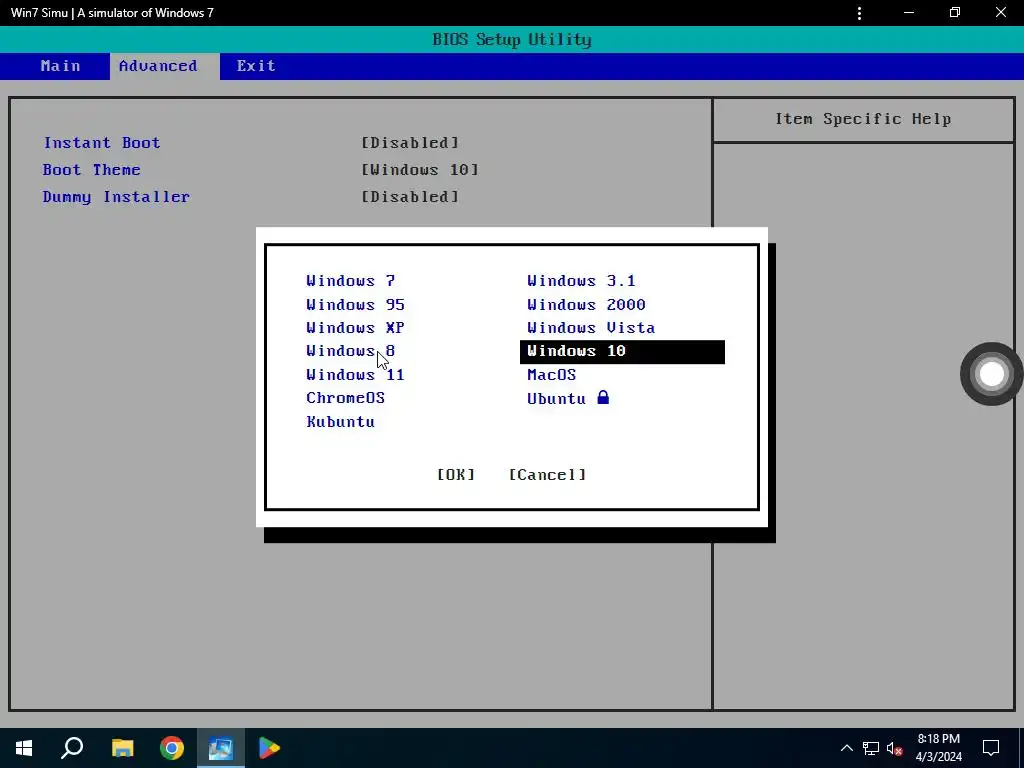The height and width of the screenshot is (768, 1024).
Task: Open the three-dot window menu
Action: [x=859, y=13]
